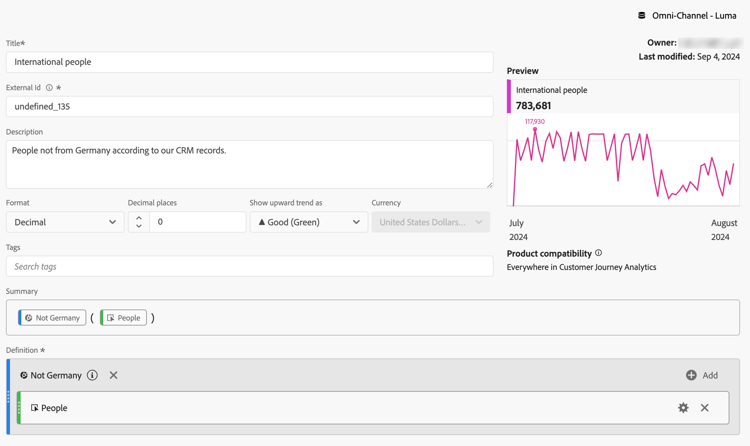Open the People component gear settings
The width and height of the screenshot is (750, 446).
point(683,408)
